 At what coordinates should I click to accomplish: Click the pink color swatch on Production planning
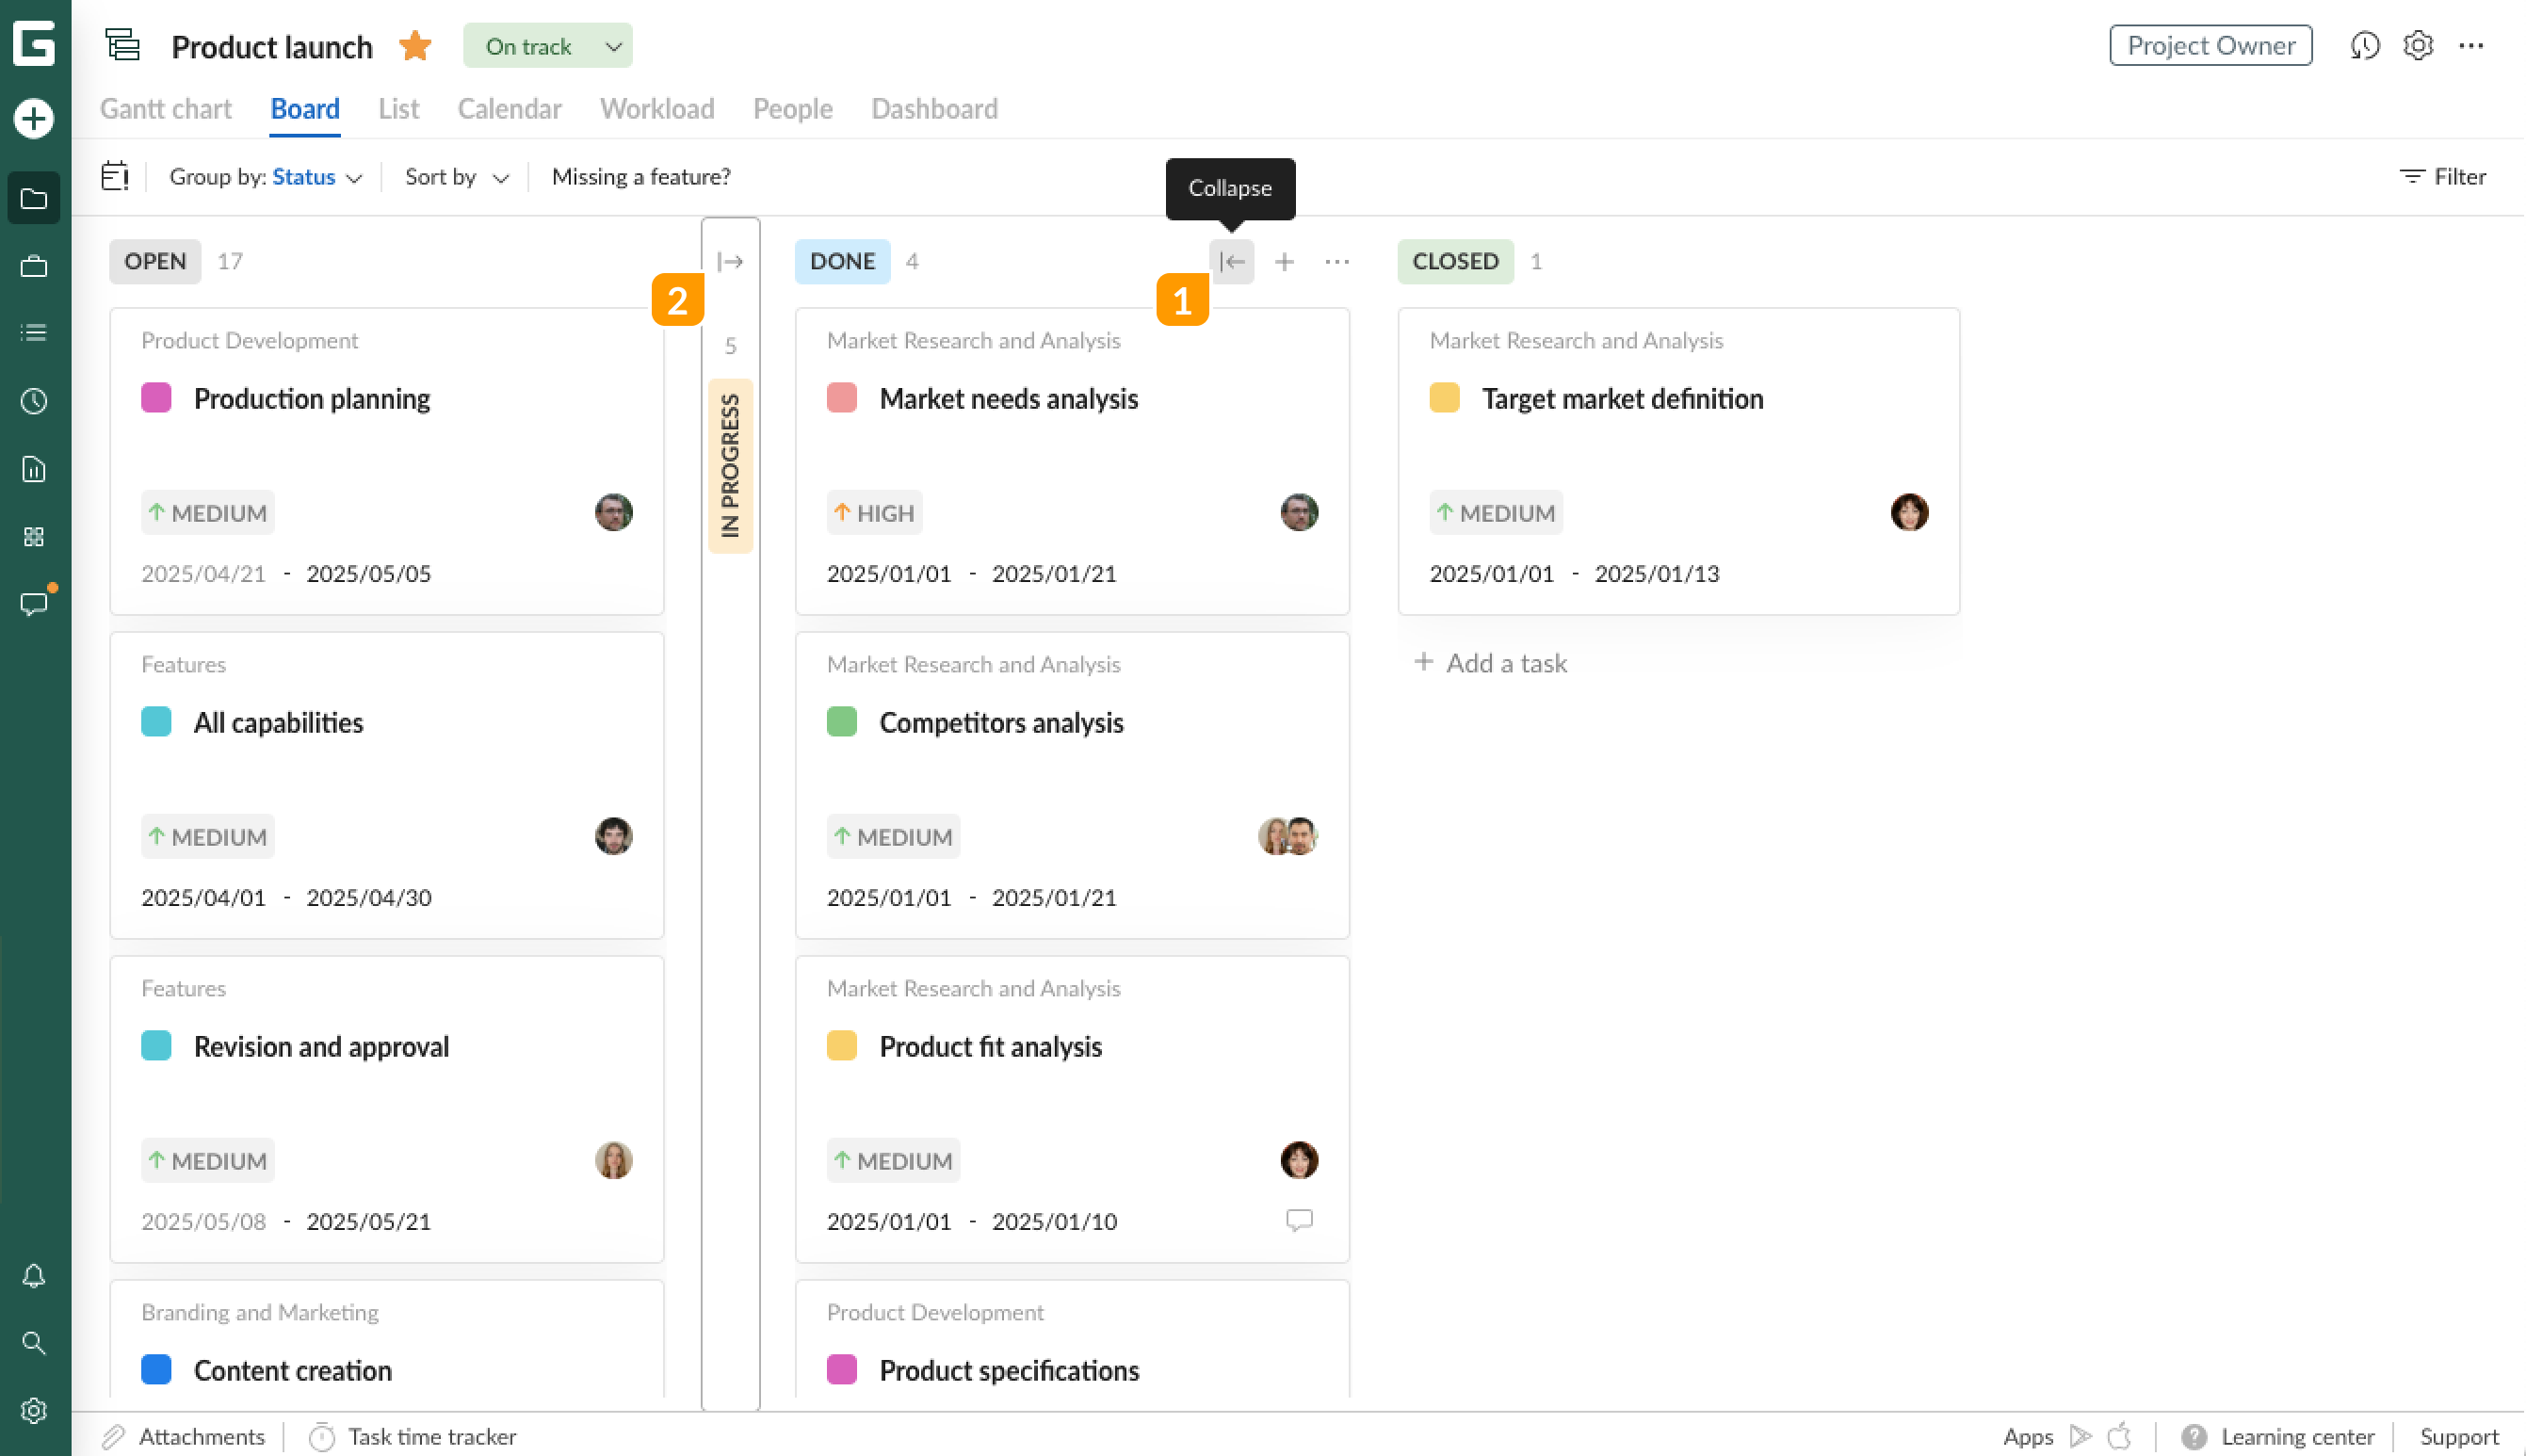156,397
